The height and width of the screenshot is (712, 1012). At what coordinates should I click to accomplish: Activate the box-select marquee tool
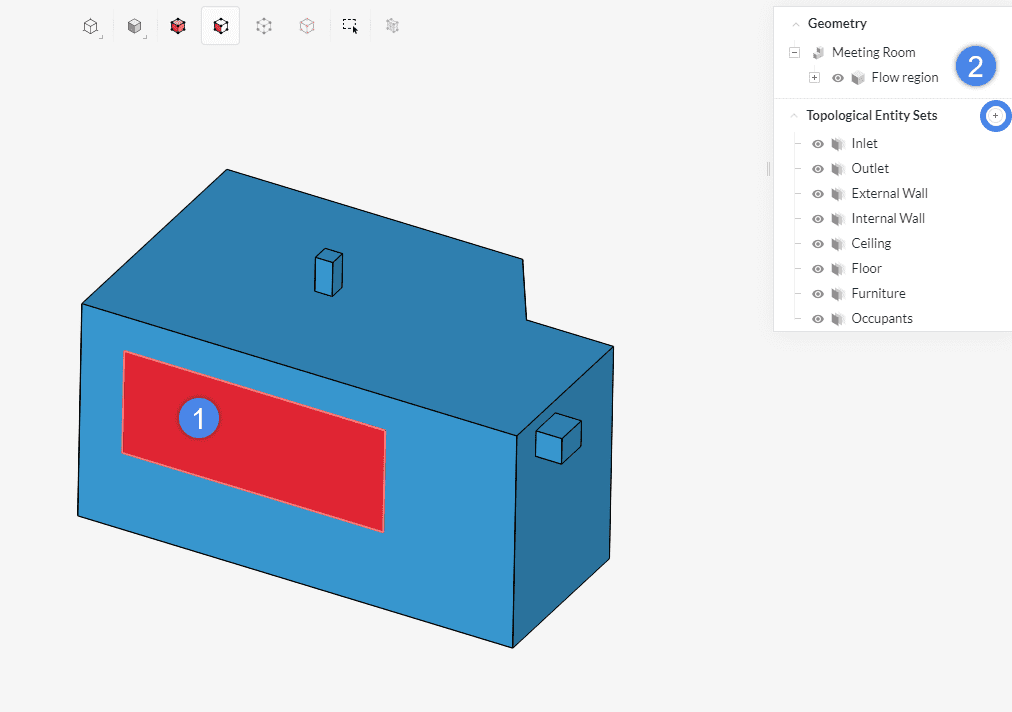coord(348,26)
